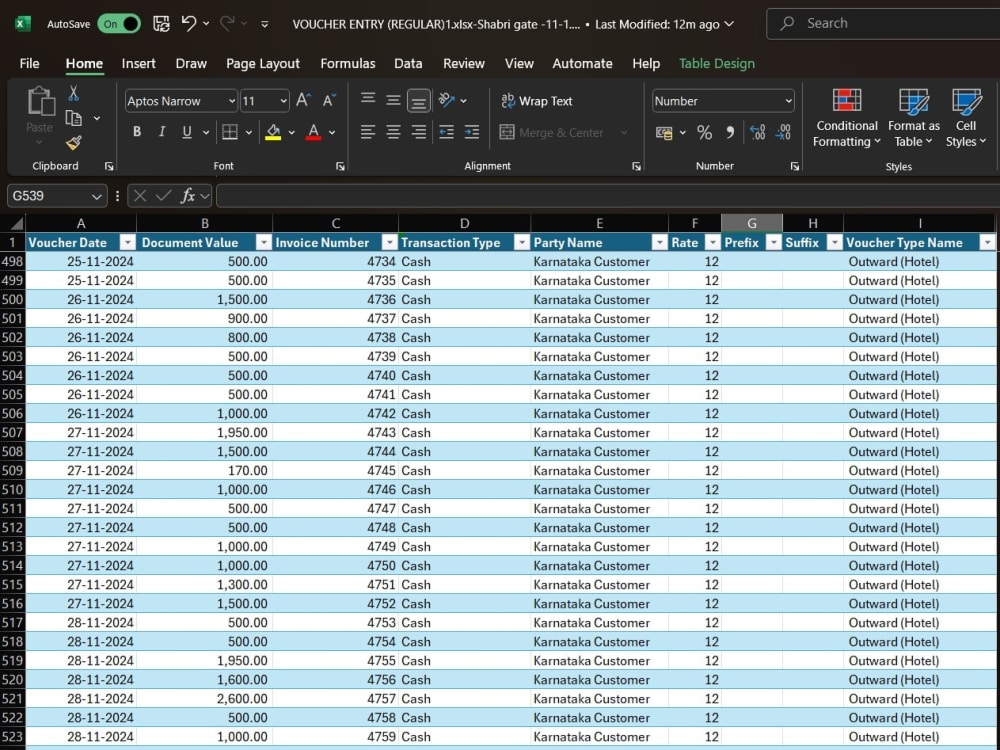
Task: Click the Percent Style icon
Action: click(704, 132)
